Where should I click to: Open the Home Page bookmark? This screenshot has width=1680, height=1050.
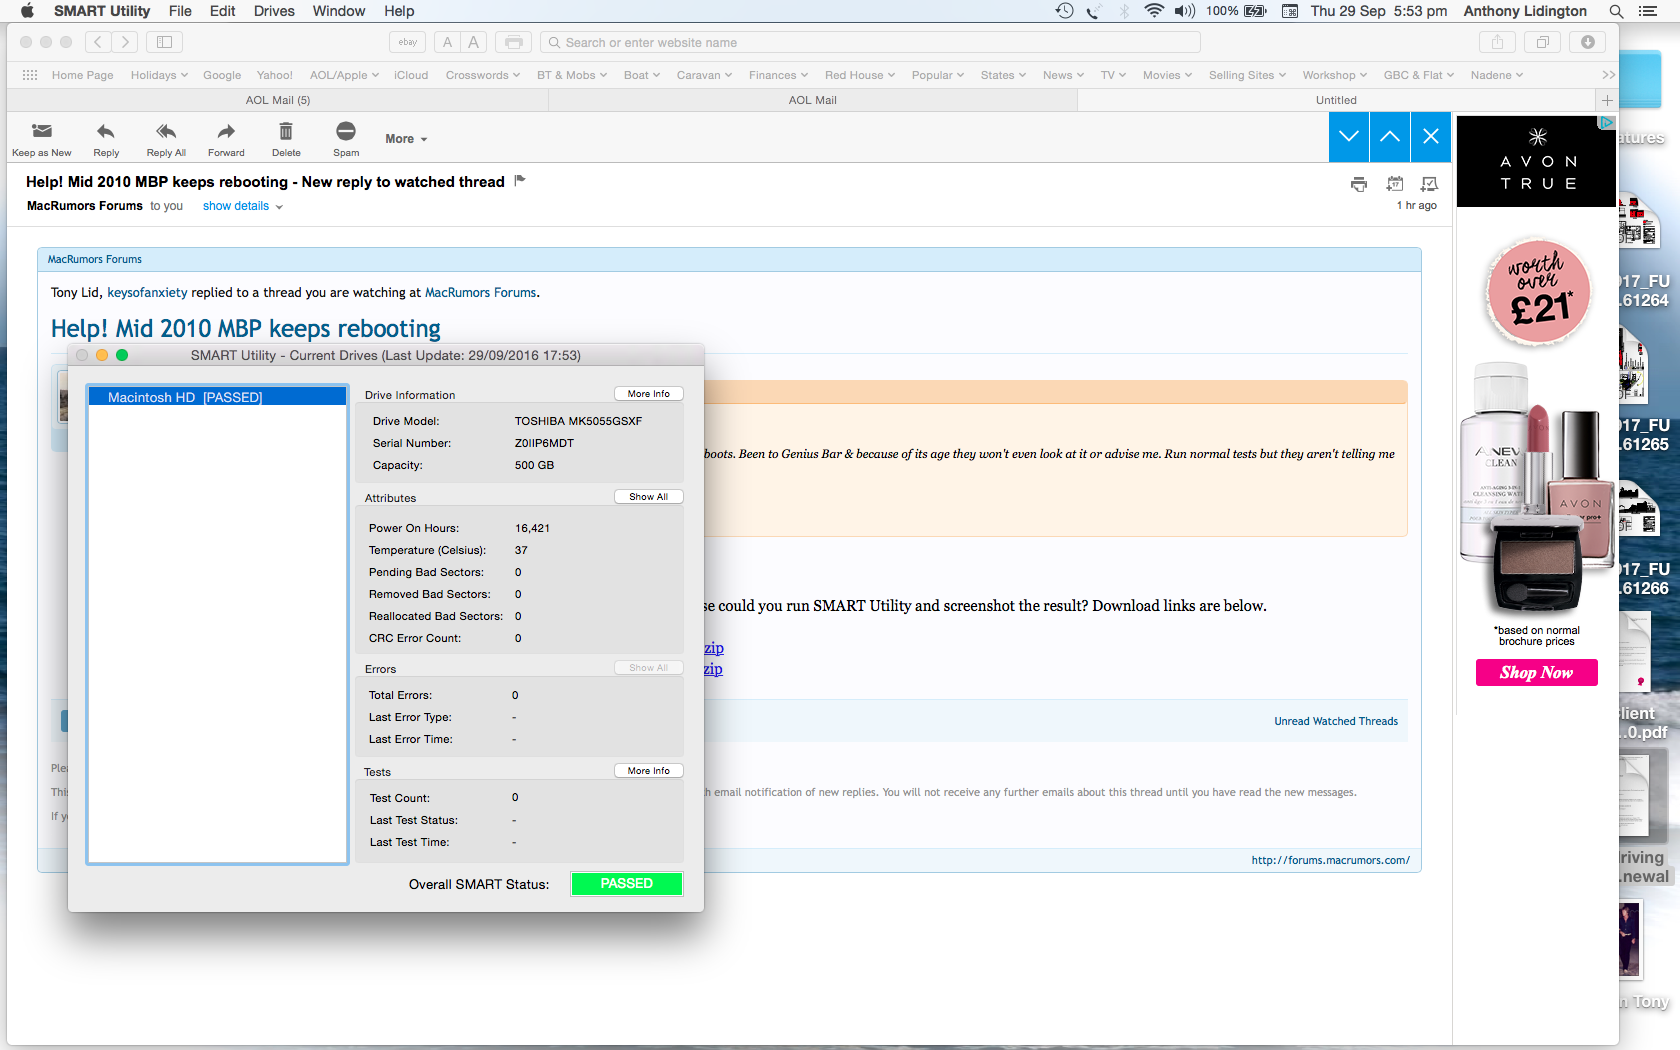tap(82, 75)
